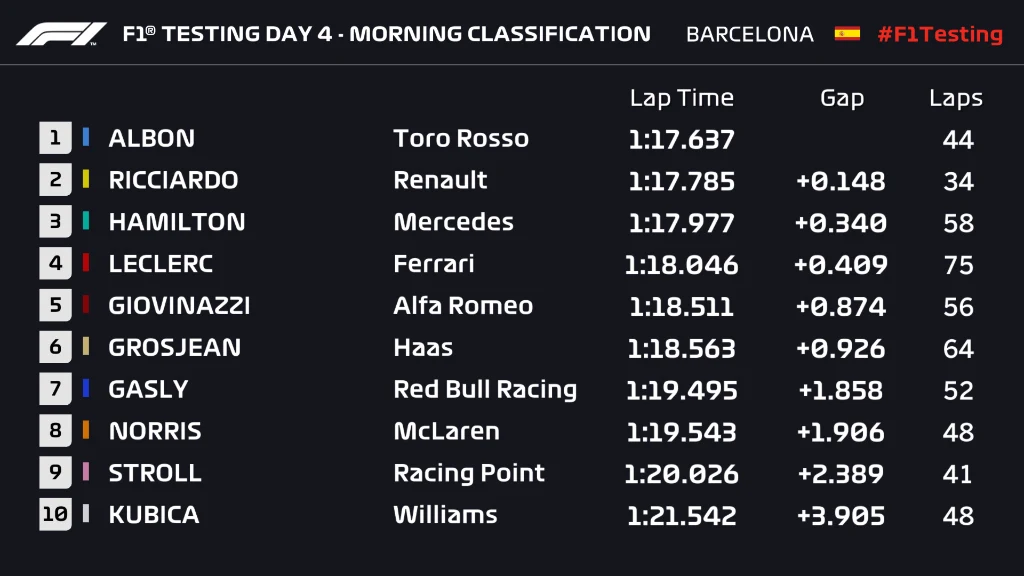The width and height of the screenshot is (1024, 576).
Task: Click the BARCELONA location label
Action: [x=749, y=34]
